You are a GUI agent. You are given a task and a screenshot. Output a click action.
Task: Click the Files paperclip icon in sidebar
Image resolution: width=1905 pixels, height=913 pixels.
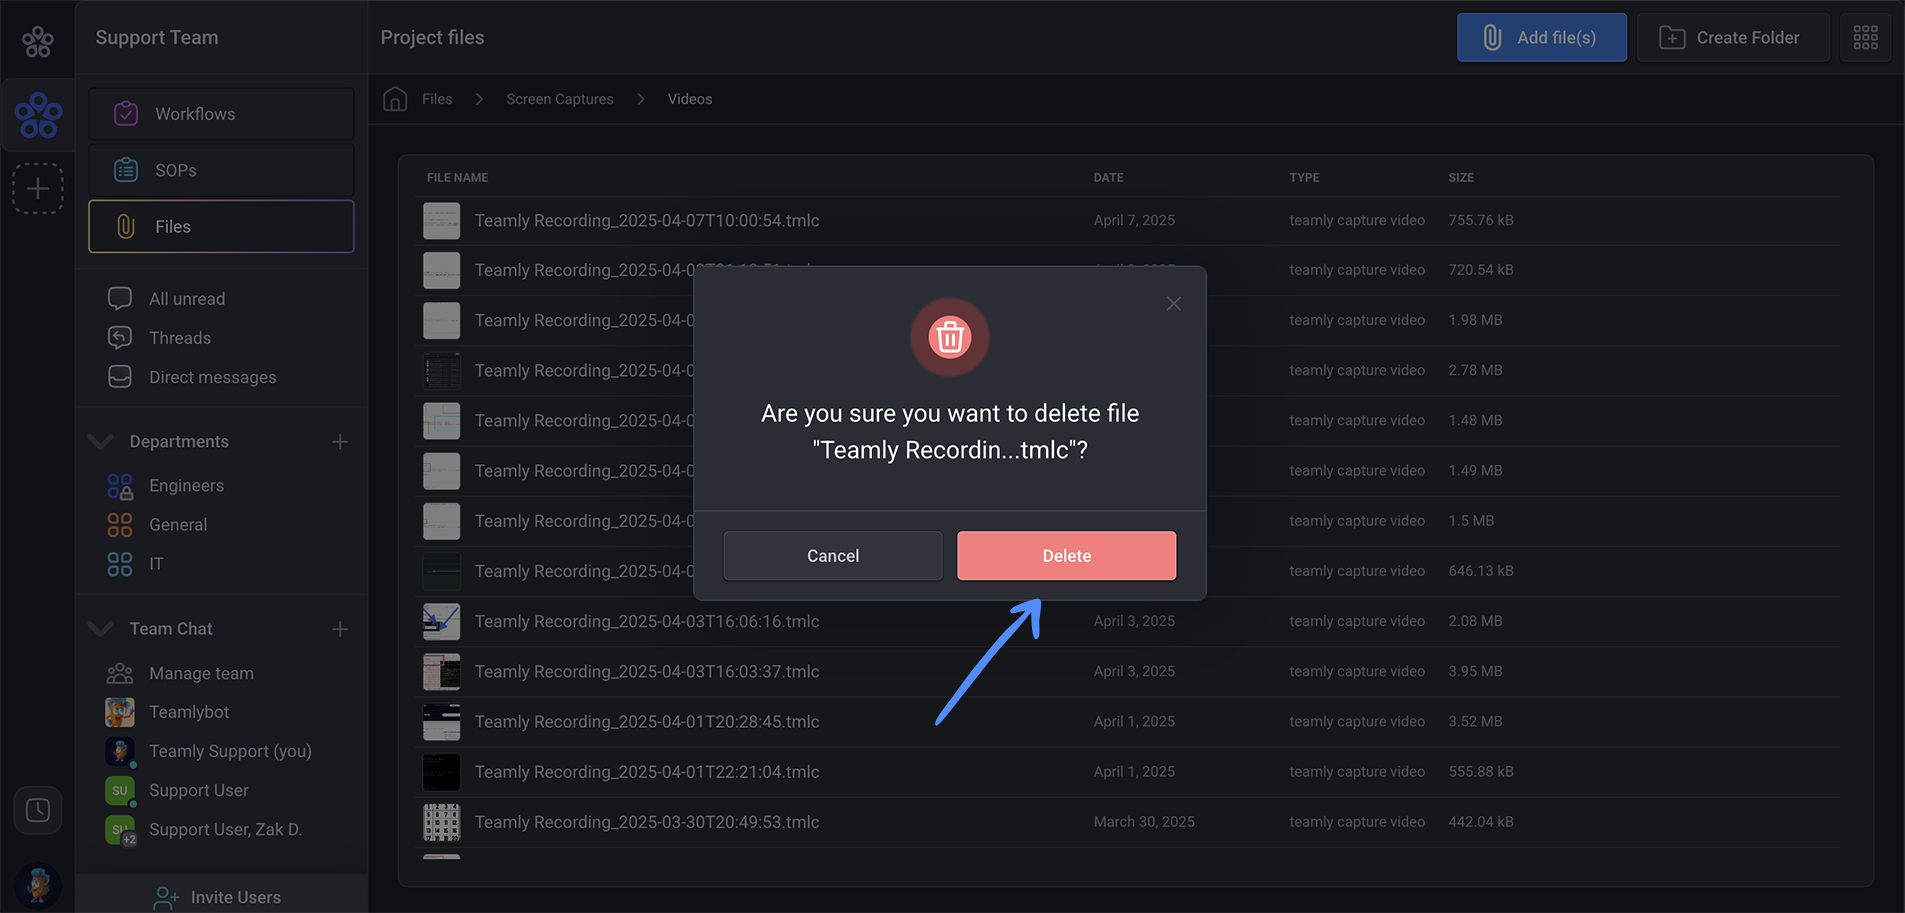tap(126, 227)
